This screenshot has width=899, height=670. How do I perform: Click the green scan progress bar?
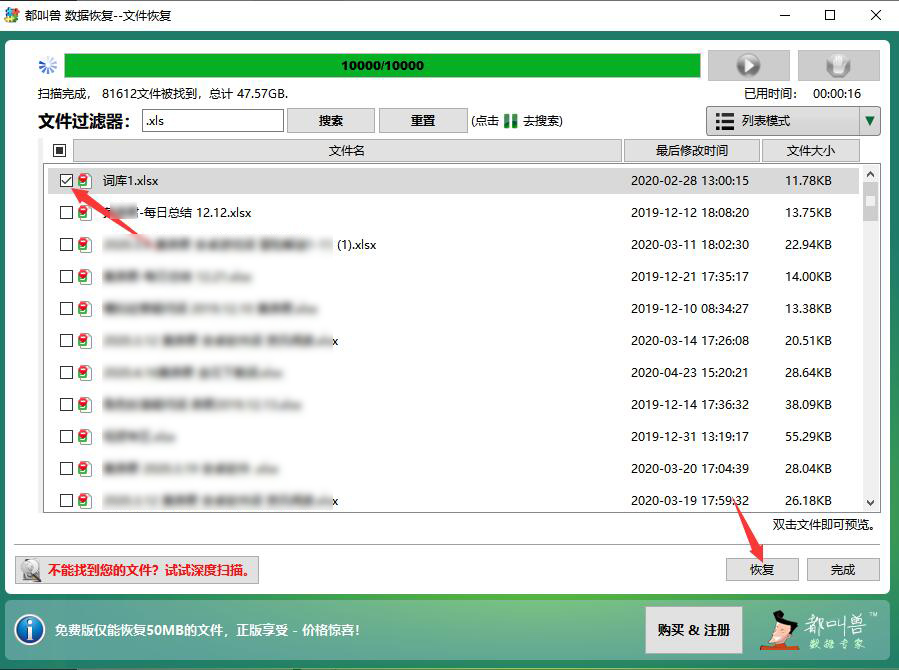coord(382,65)
